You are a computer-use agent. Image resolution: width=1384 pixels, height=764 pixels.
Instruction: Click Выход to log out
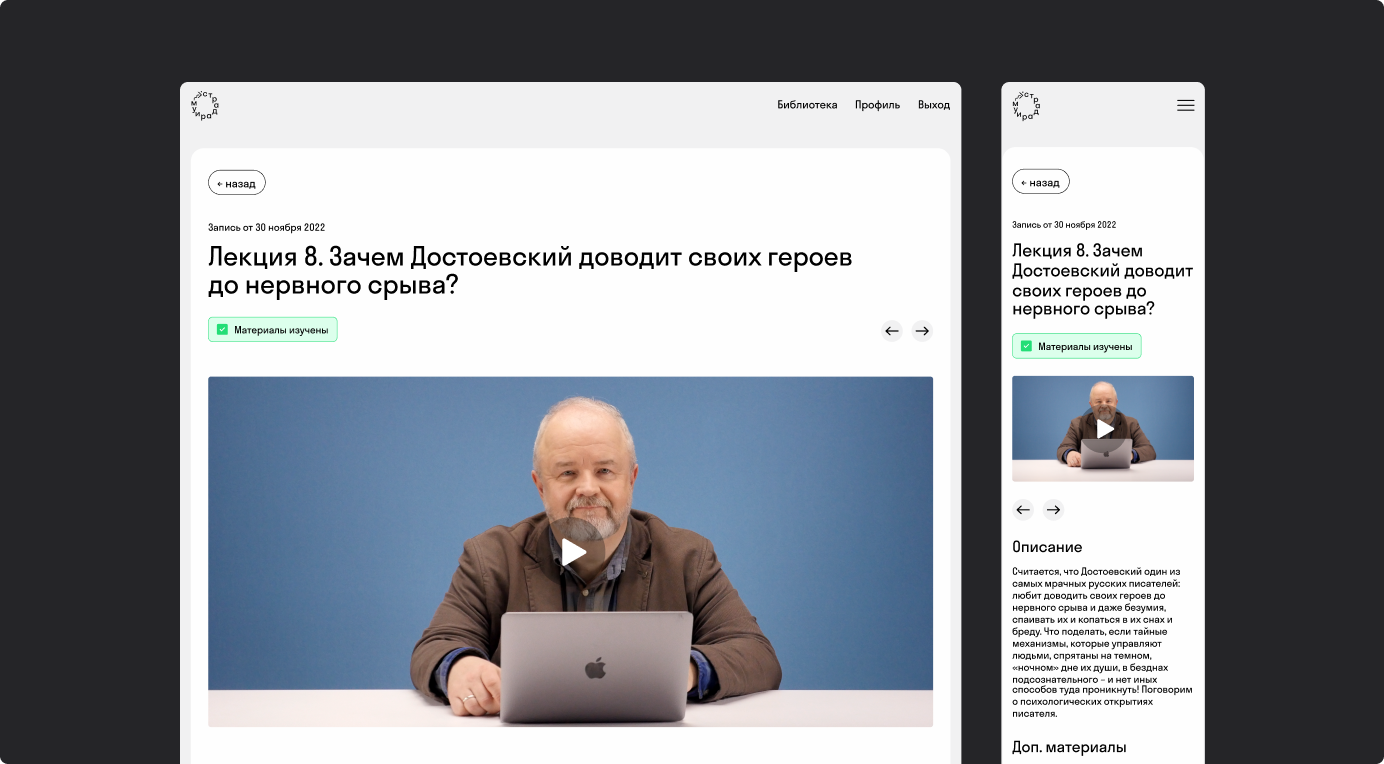934,105
